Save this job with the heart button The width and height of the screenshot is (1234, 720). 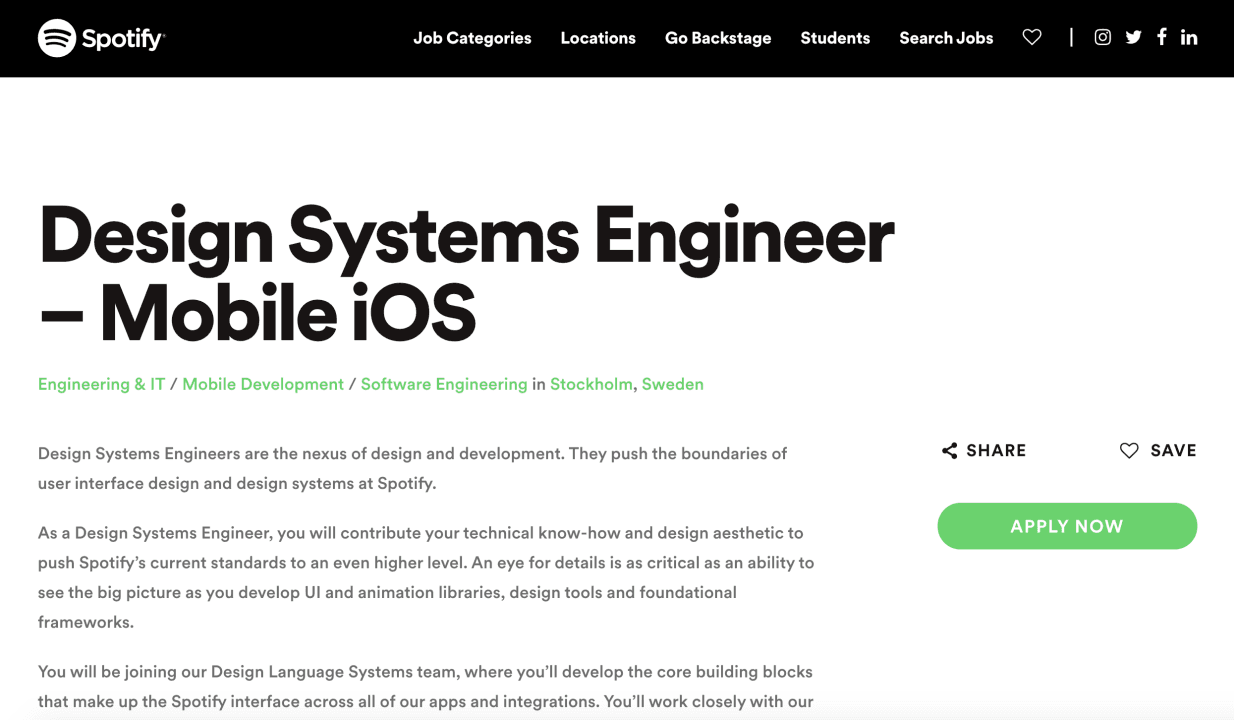1158,451
